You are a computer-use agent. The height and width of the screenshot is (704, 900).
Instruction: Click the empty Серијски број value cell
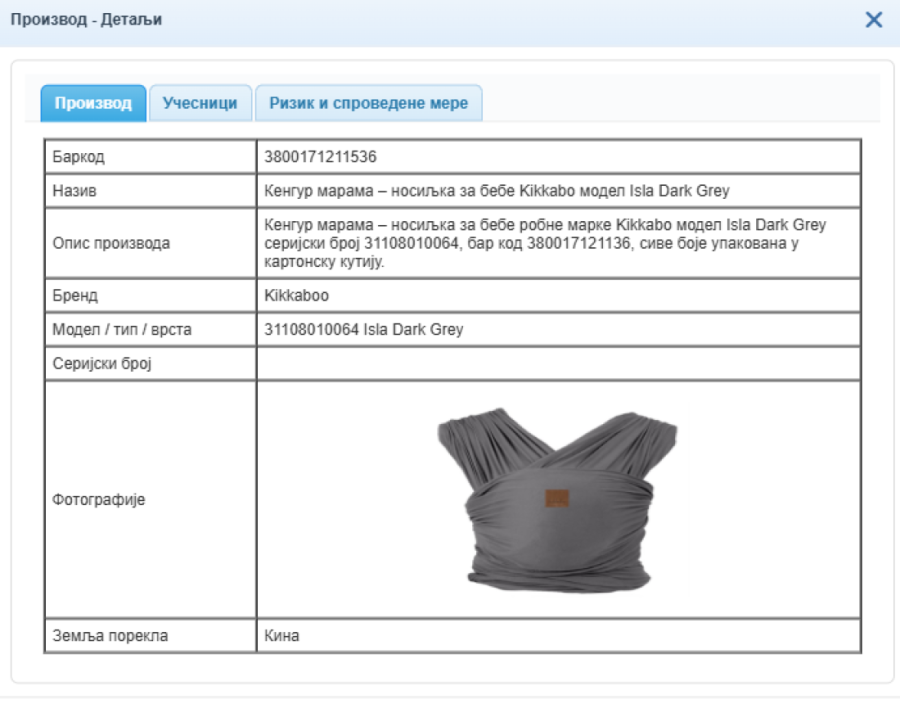pyautogui.click(x=558, y=364)
